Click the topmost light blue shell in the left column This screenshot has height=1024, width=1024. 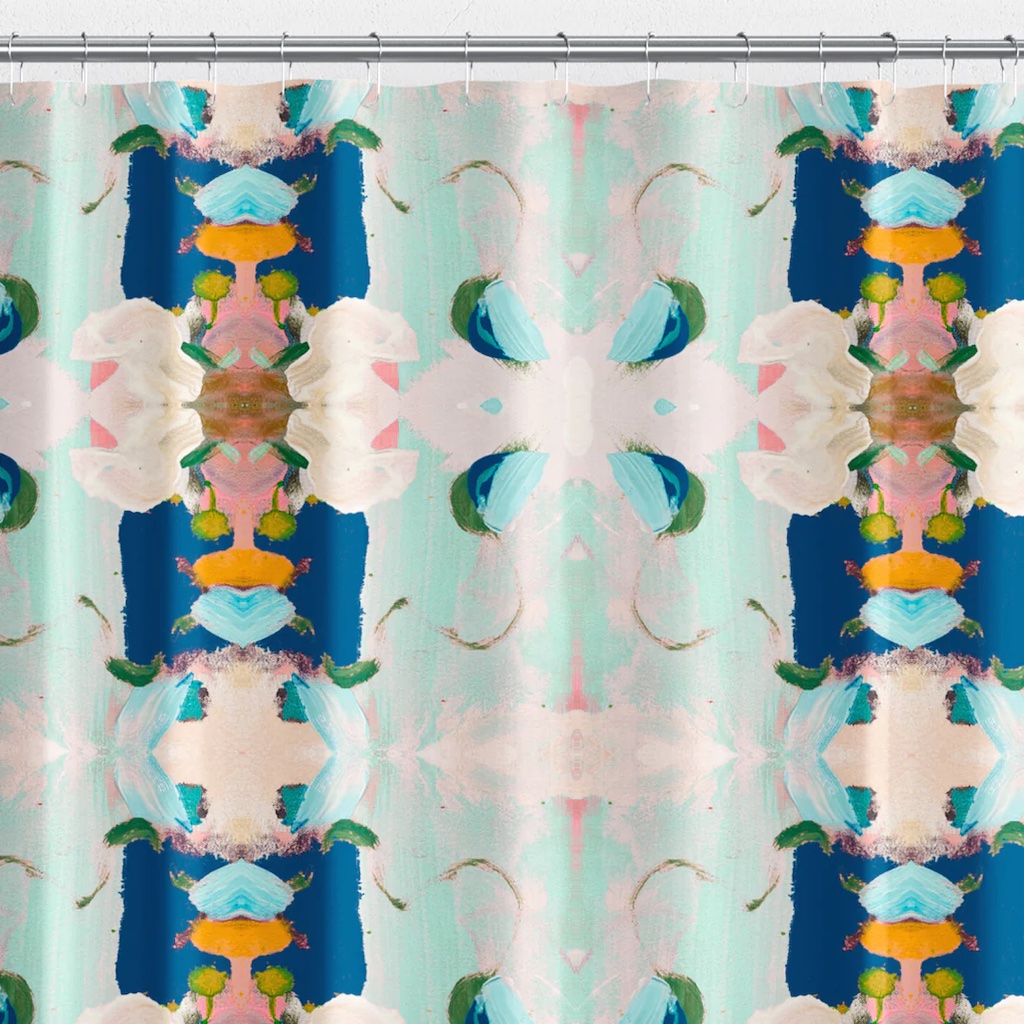pos(245,195)
